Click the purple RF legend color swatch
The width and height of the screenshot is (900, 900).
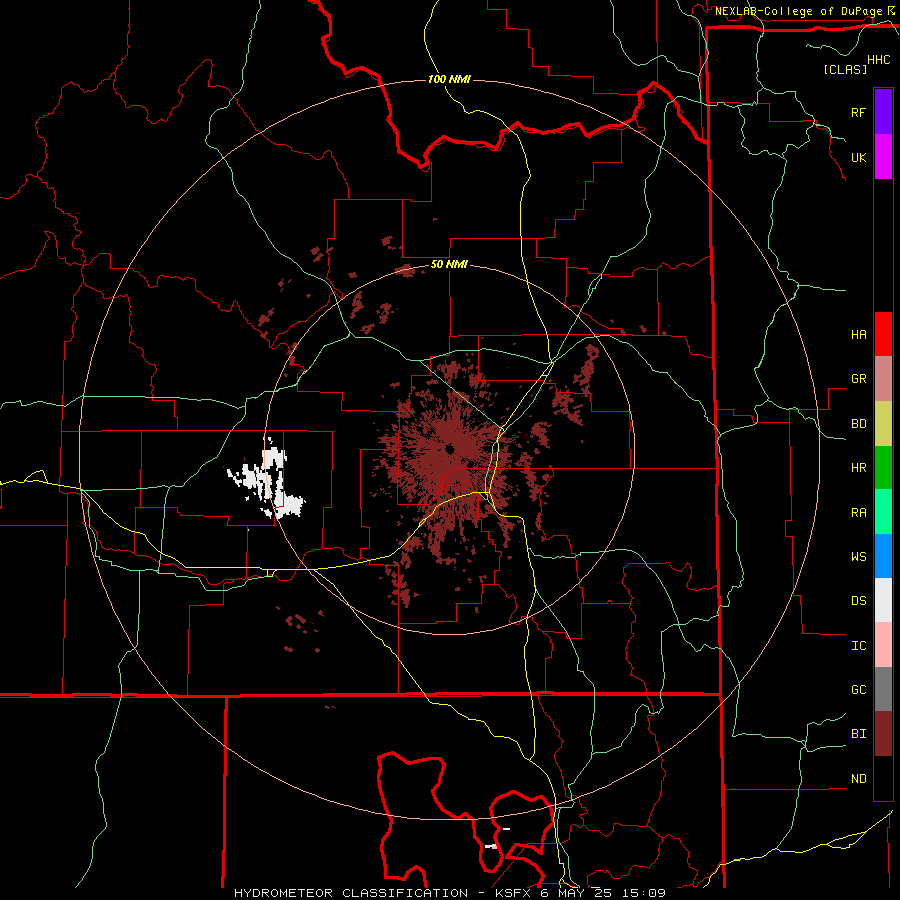coord(883,112)
